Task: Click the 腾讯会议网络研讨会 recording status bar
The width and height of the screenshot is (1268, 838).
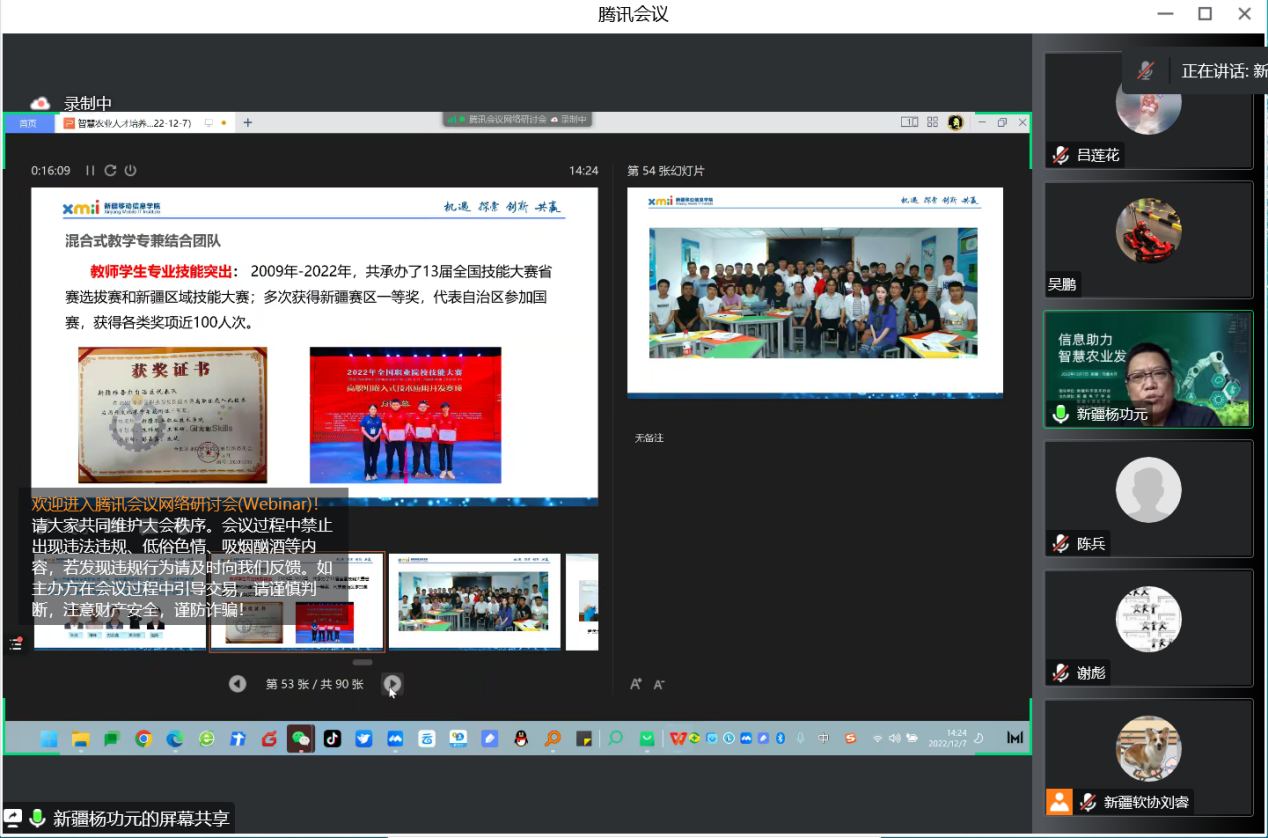Action: (x=517, y=119)
